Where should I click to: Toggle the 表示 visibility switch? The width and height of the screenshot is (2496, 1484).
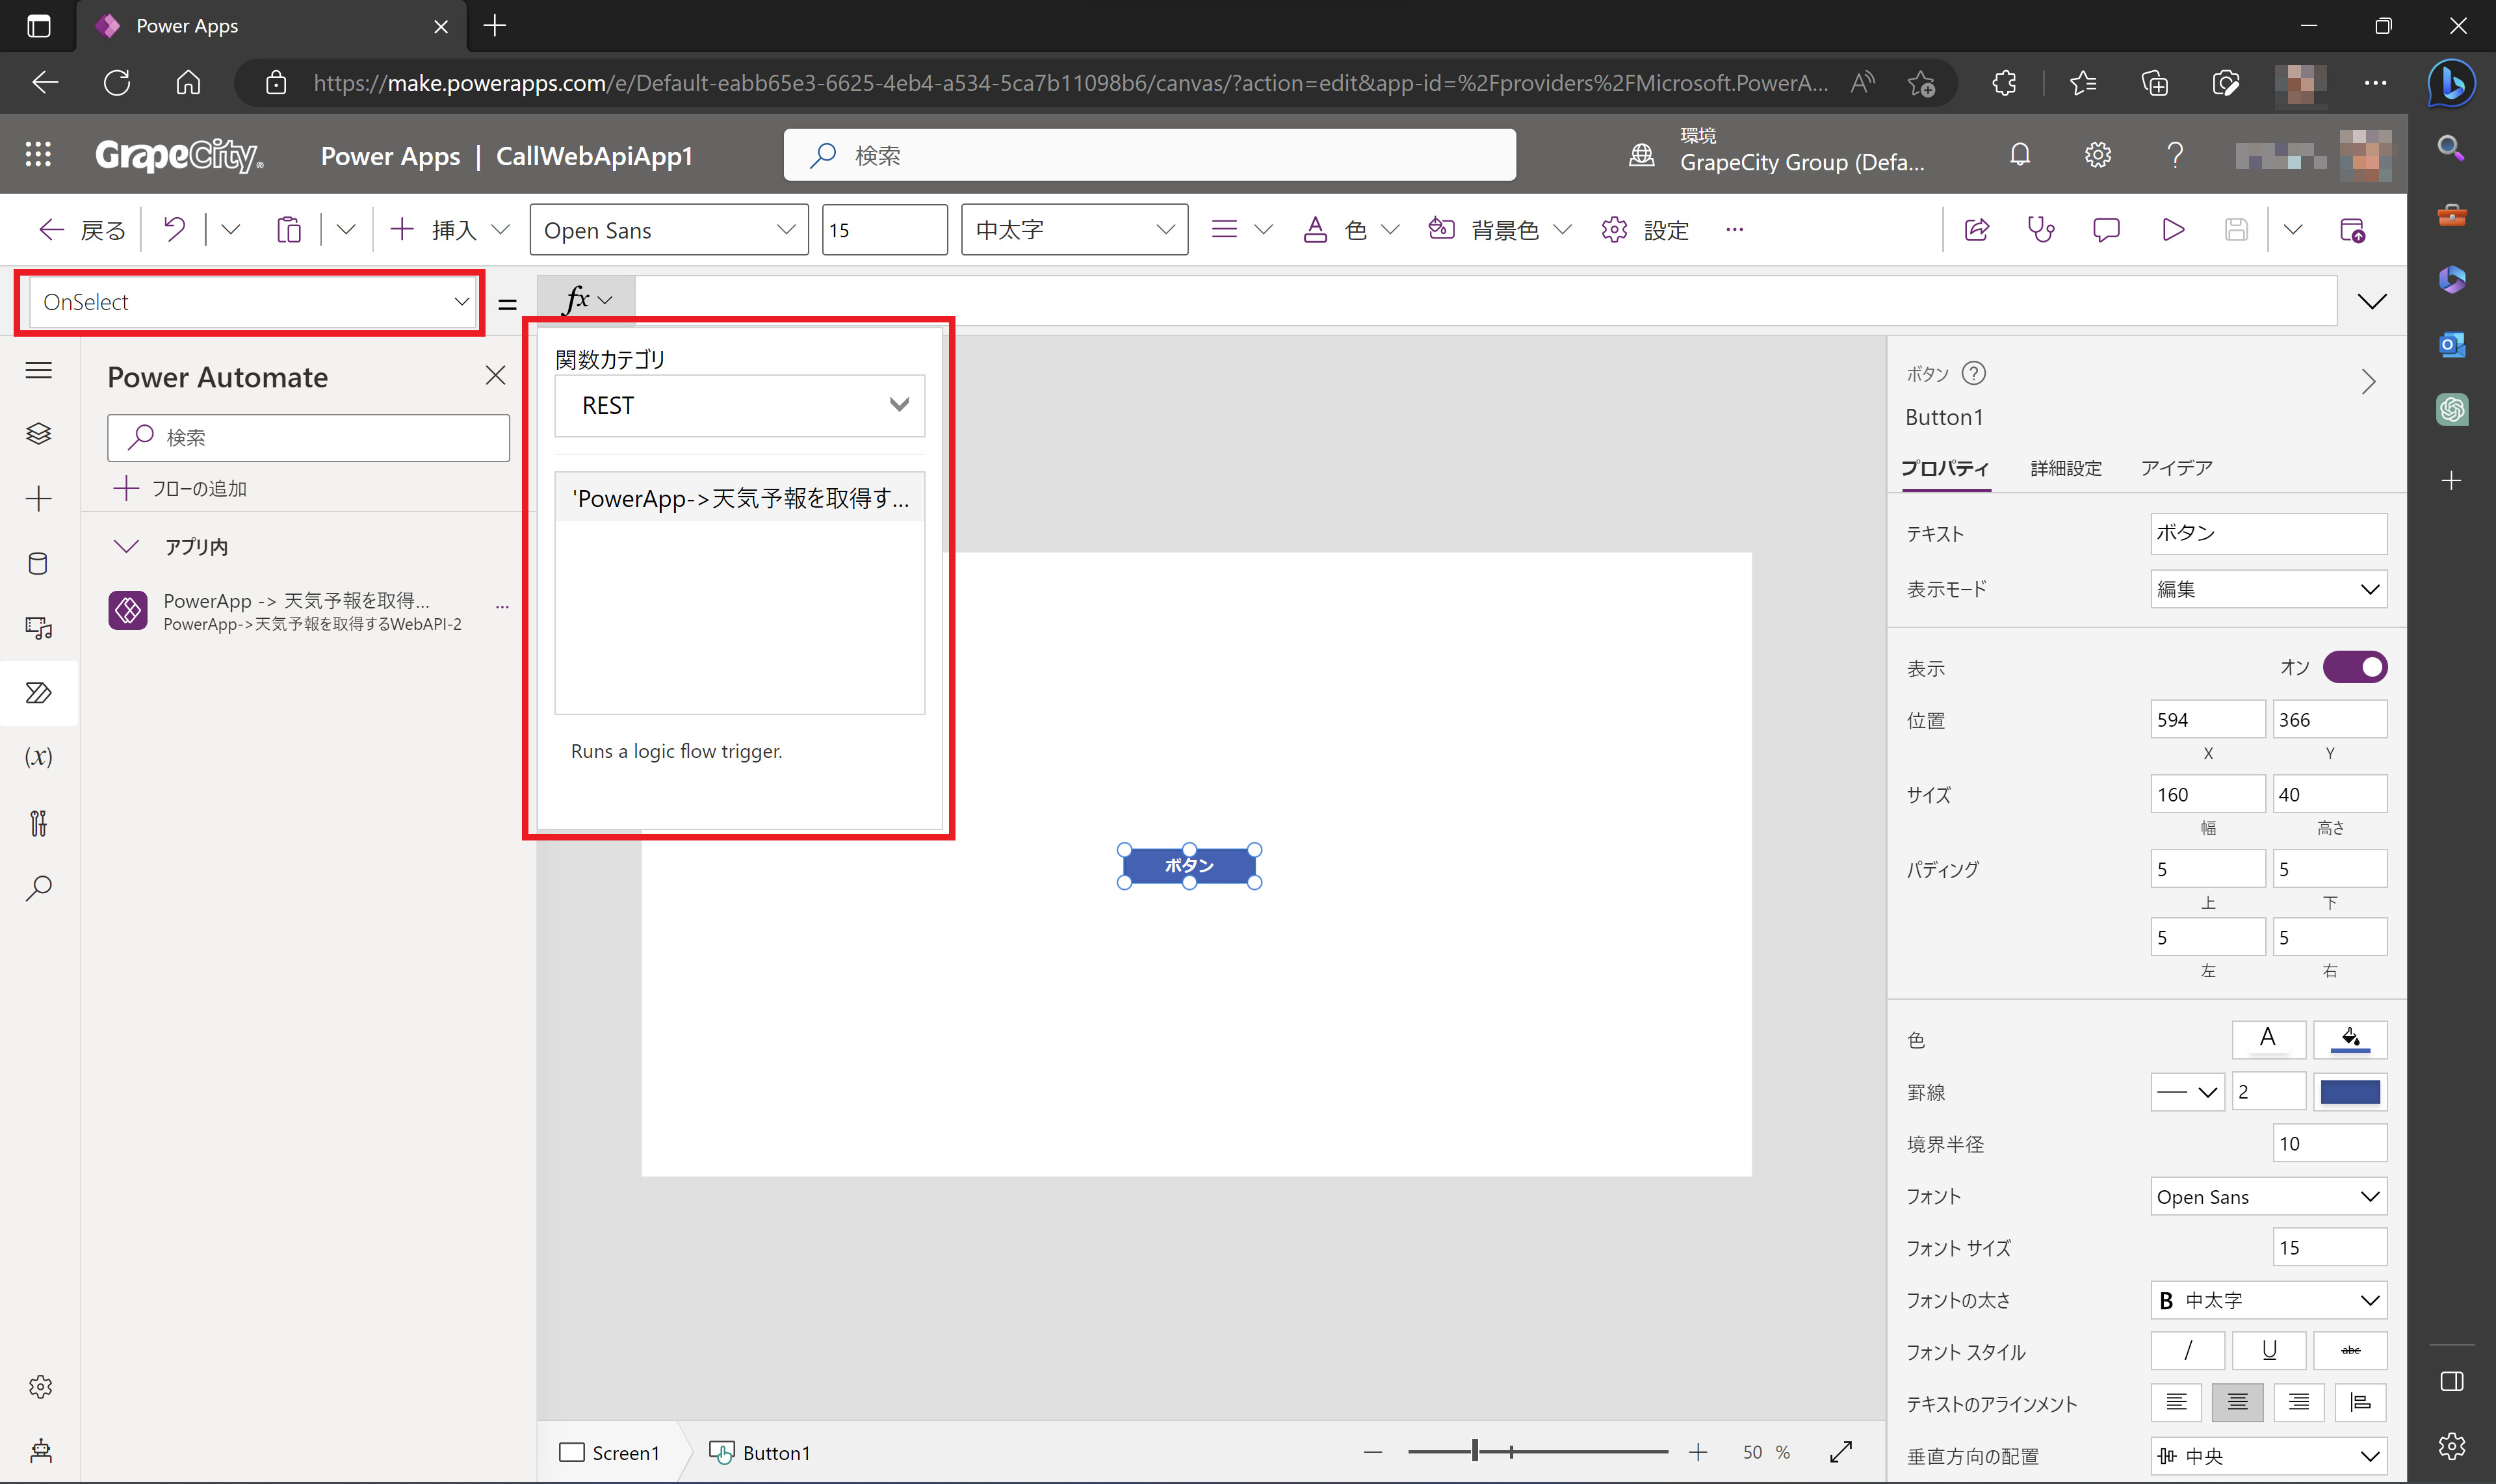pyautogui.click(x=2354, y=667)
